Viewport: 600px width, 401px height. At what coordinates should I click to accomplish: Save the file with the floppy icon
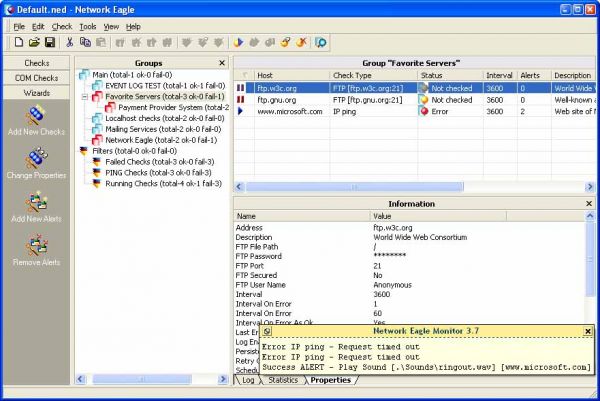click(49, 43)
